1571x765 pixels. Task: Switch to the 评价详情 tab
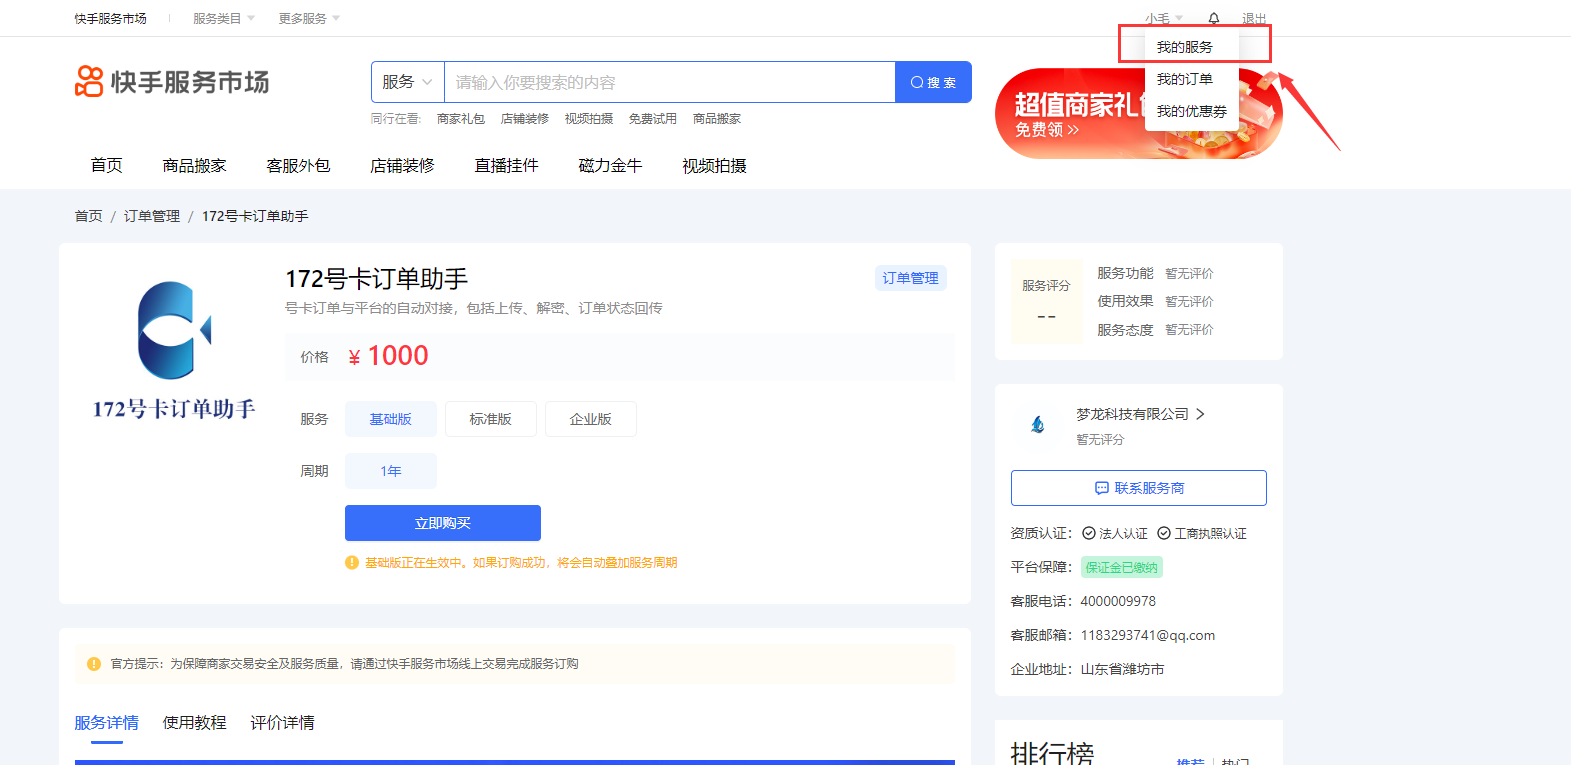click(x=282, y=722)
